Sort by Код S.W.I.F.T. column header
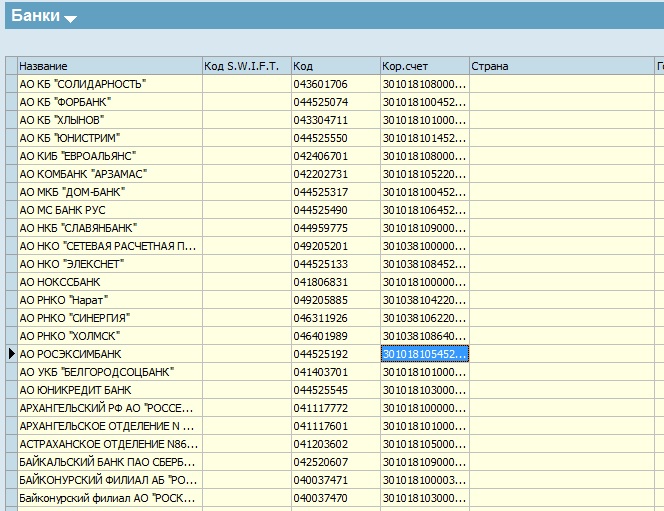The height and width of the screenshot is (511, 664). click(247, 66)
